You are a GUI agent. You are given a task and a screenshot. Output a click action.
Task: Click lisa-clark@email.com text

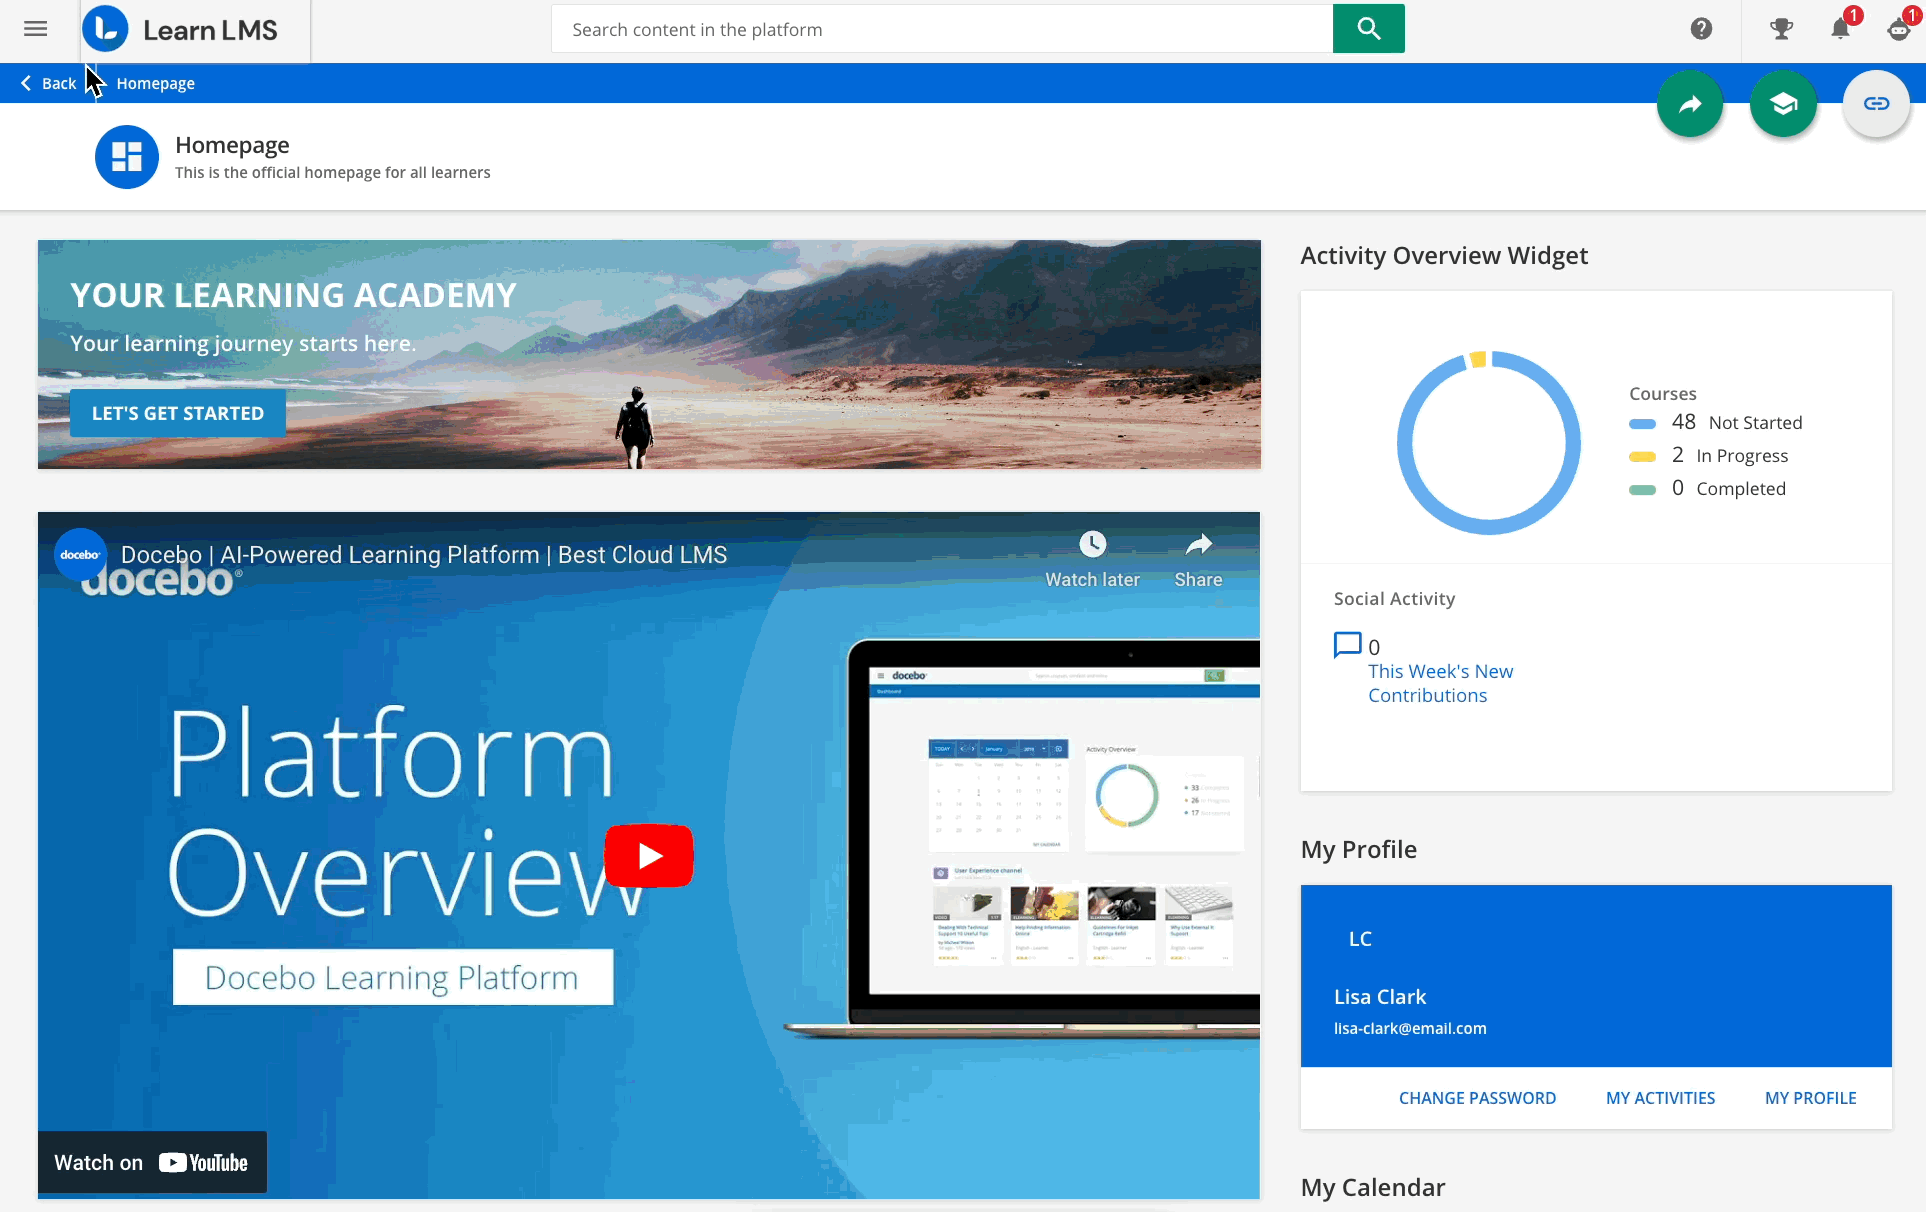(x=1410, y=1028)
